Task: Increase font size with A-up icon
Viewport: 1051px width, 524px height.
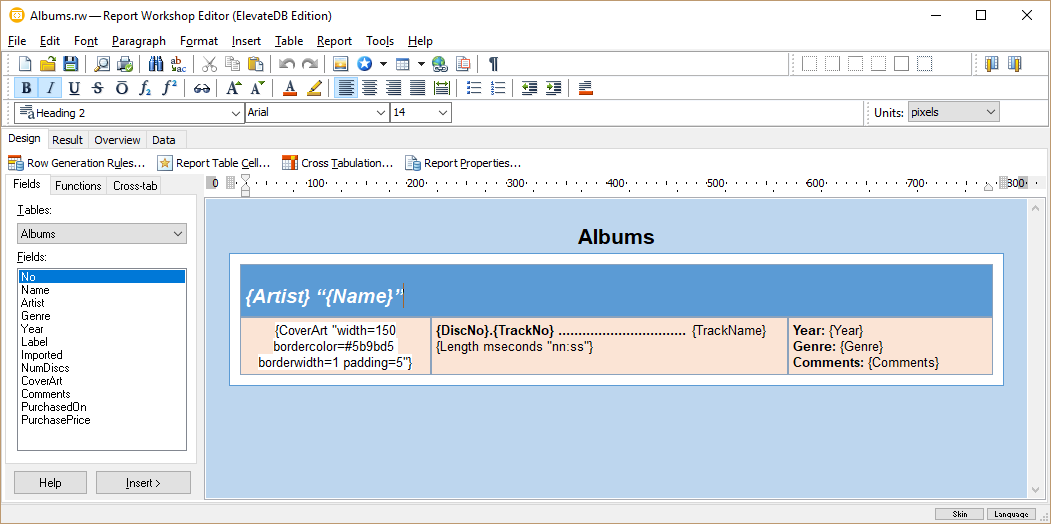Action: coord(233,88)
